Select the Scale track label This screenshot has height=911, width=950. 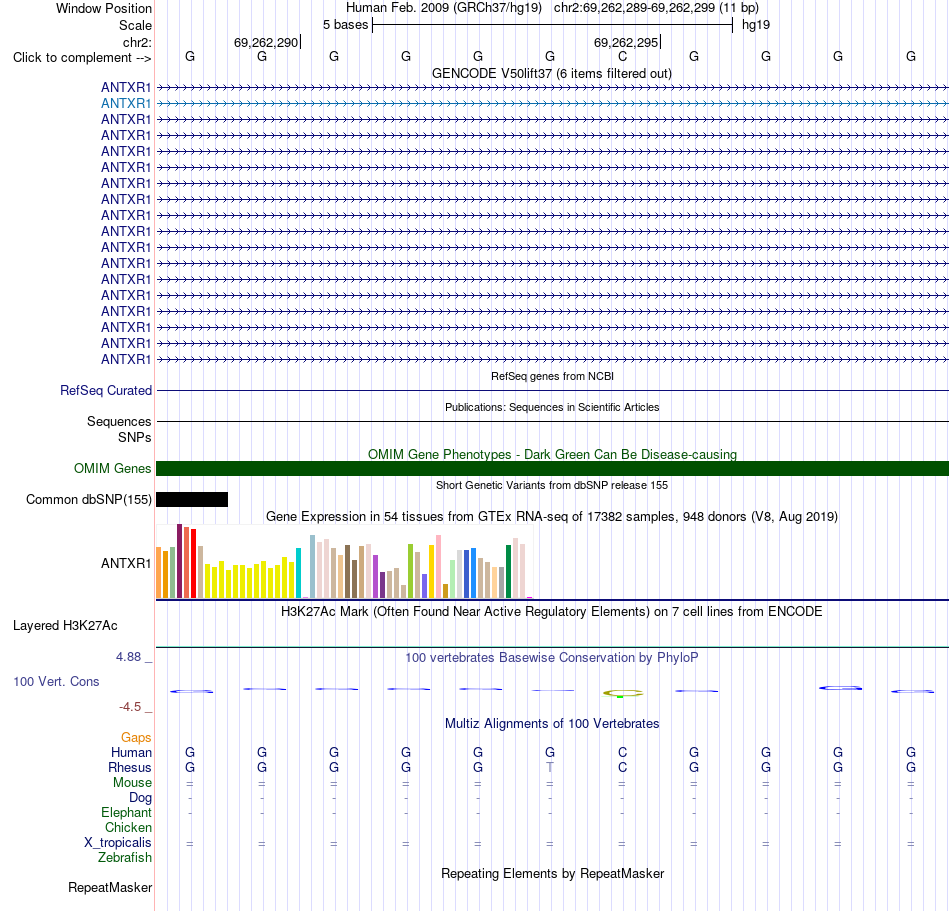[135, 25]
